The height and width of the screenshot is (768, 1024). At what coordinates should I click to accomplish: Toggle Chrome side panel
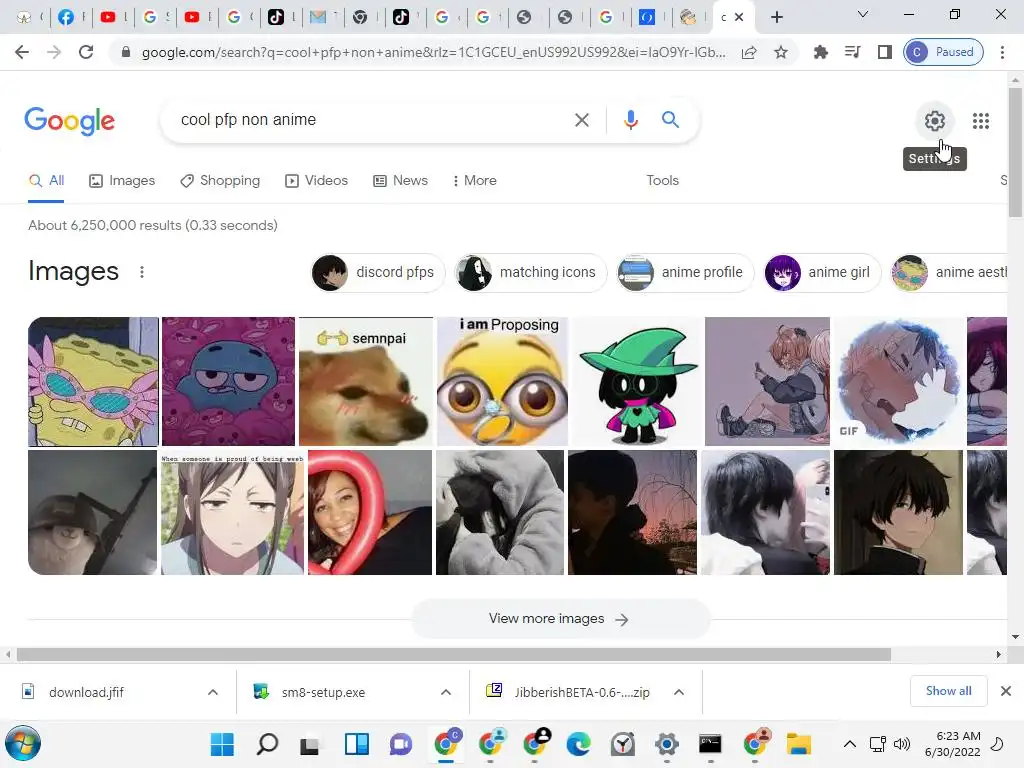tap(884, 52)
